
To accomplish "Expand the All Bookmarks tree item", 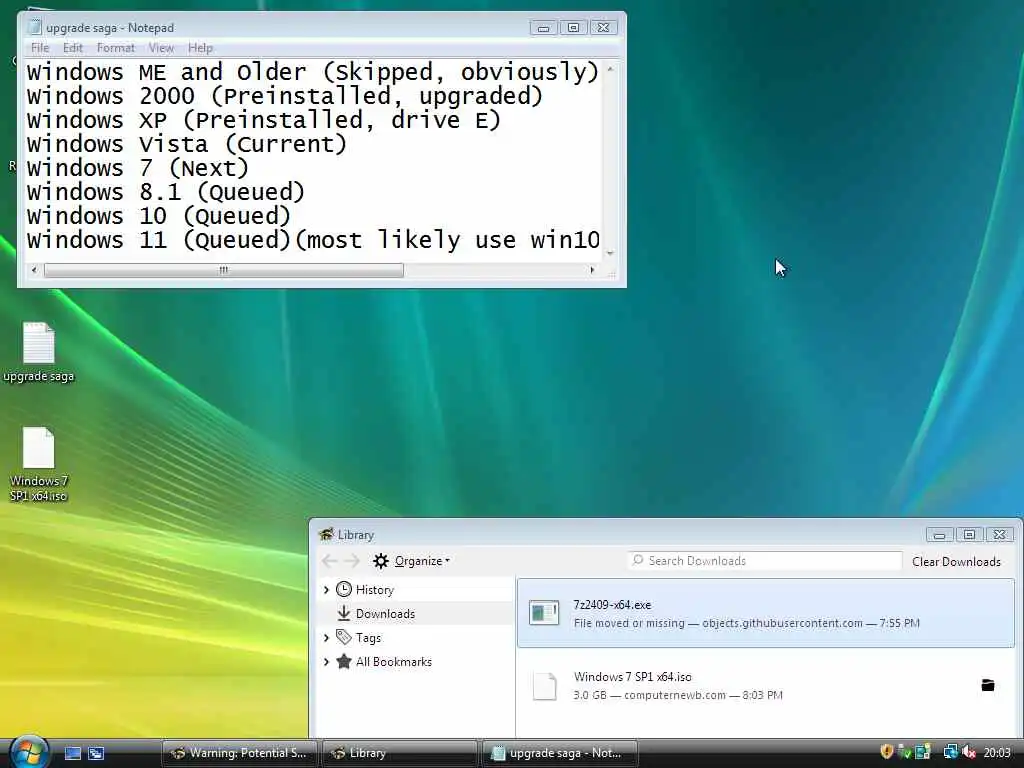I will point(327,662).
